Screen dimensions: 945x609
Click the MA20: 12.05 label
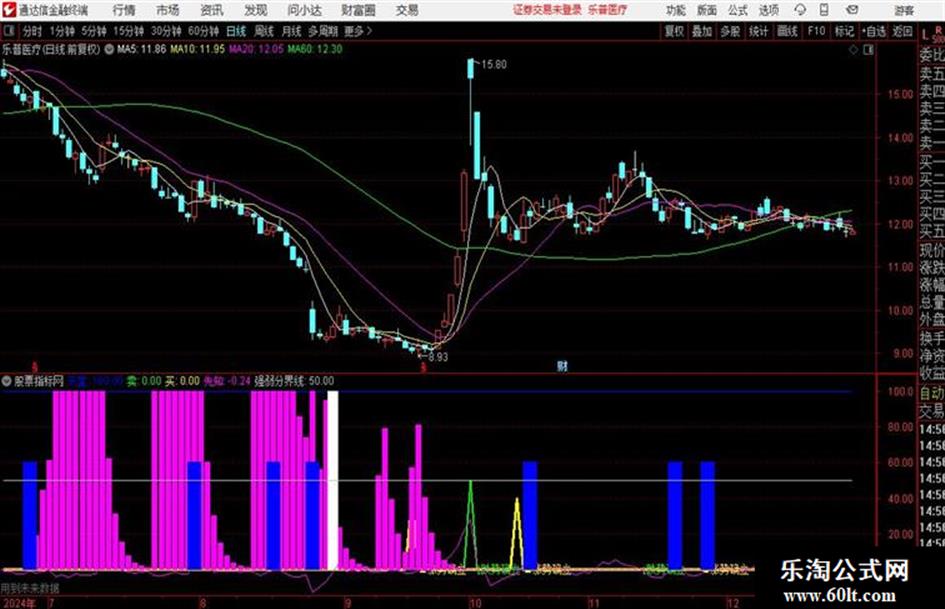coord(256,49)
